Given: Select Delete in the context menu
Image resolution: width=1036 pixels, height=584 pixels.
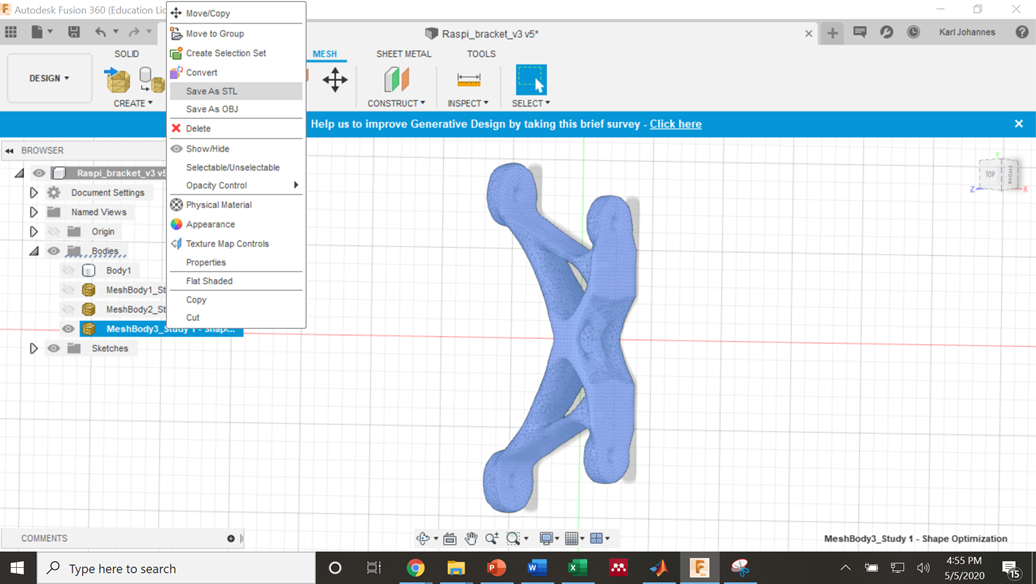Looking at the screenshot, I should pyautogui.click(x=237, y=128).
